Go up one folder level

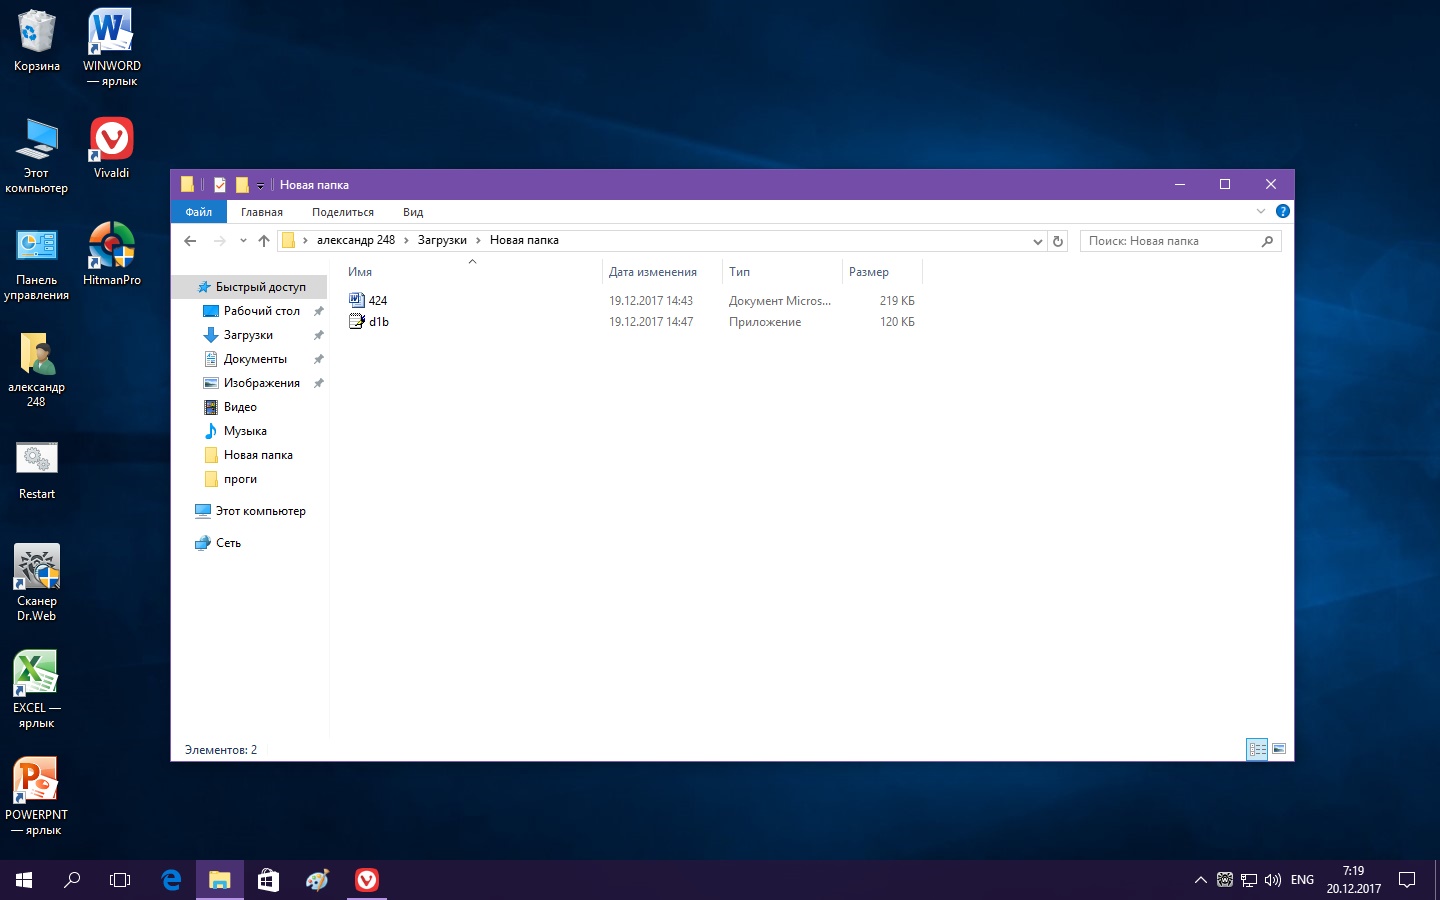pos(264,241)
